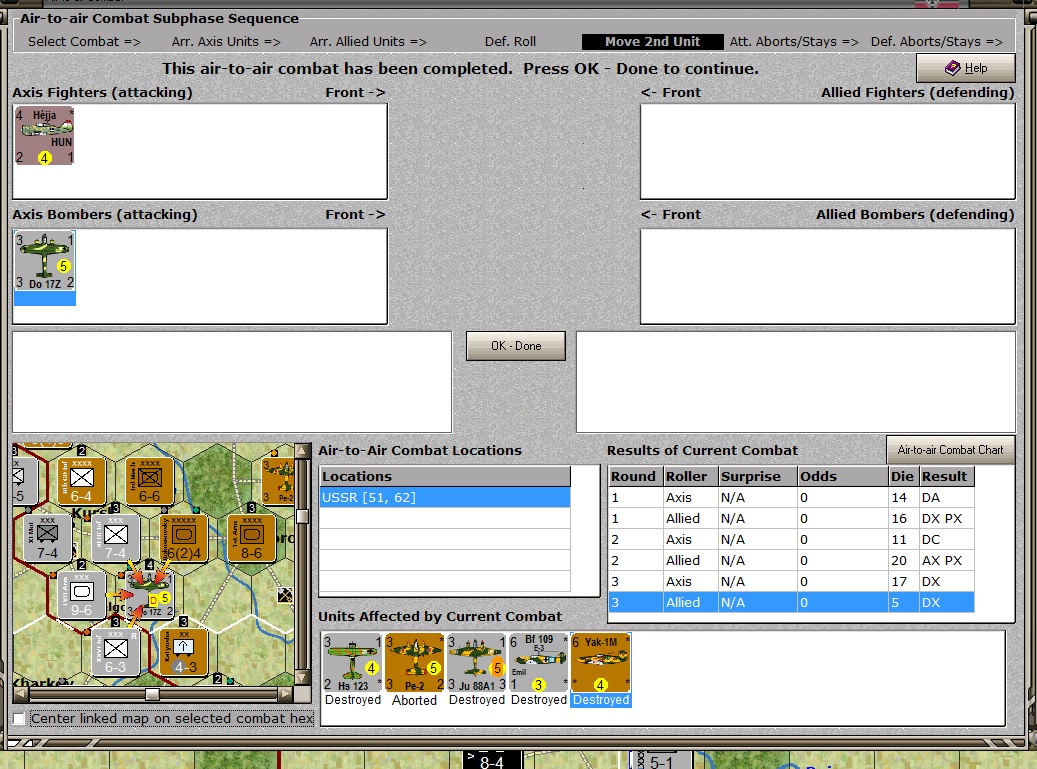
Task: Select the Select Combat subphase step
Action: click(84, 42)
